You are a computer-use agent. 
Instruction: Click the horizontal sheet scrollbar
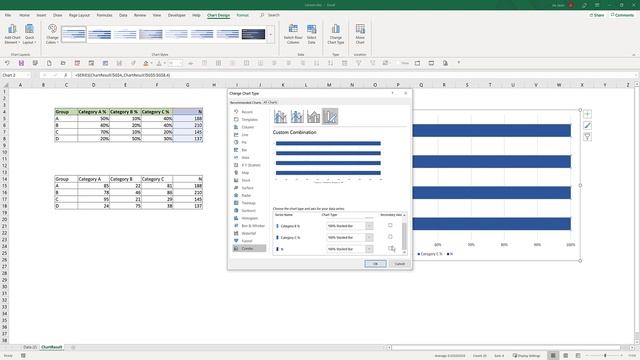point(507,347)
